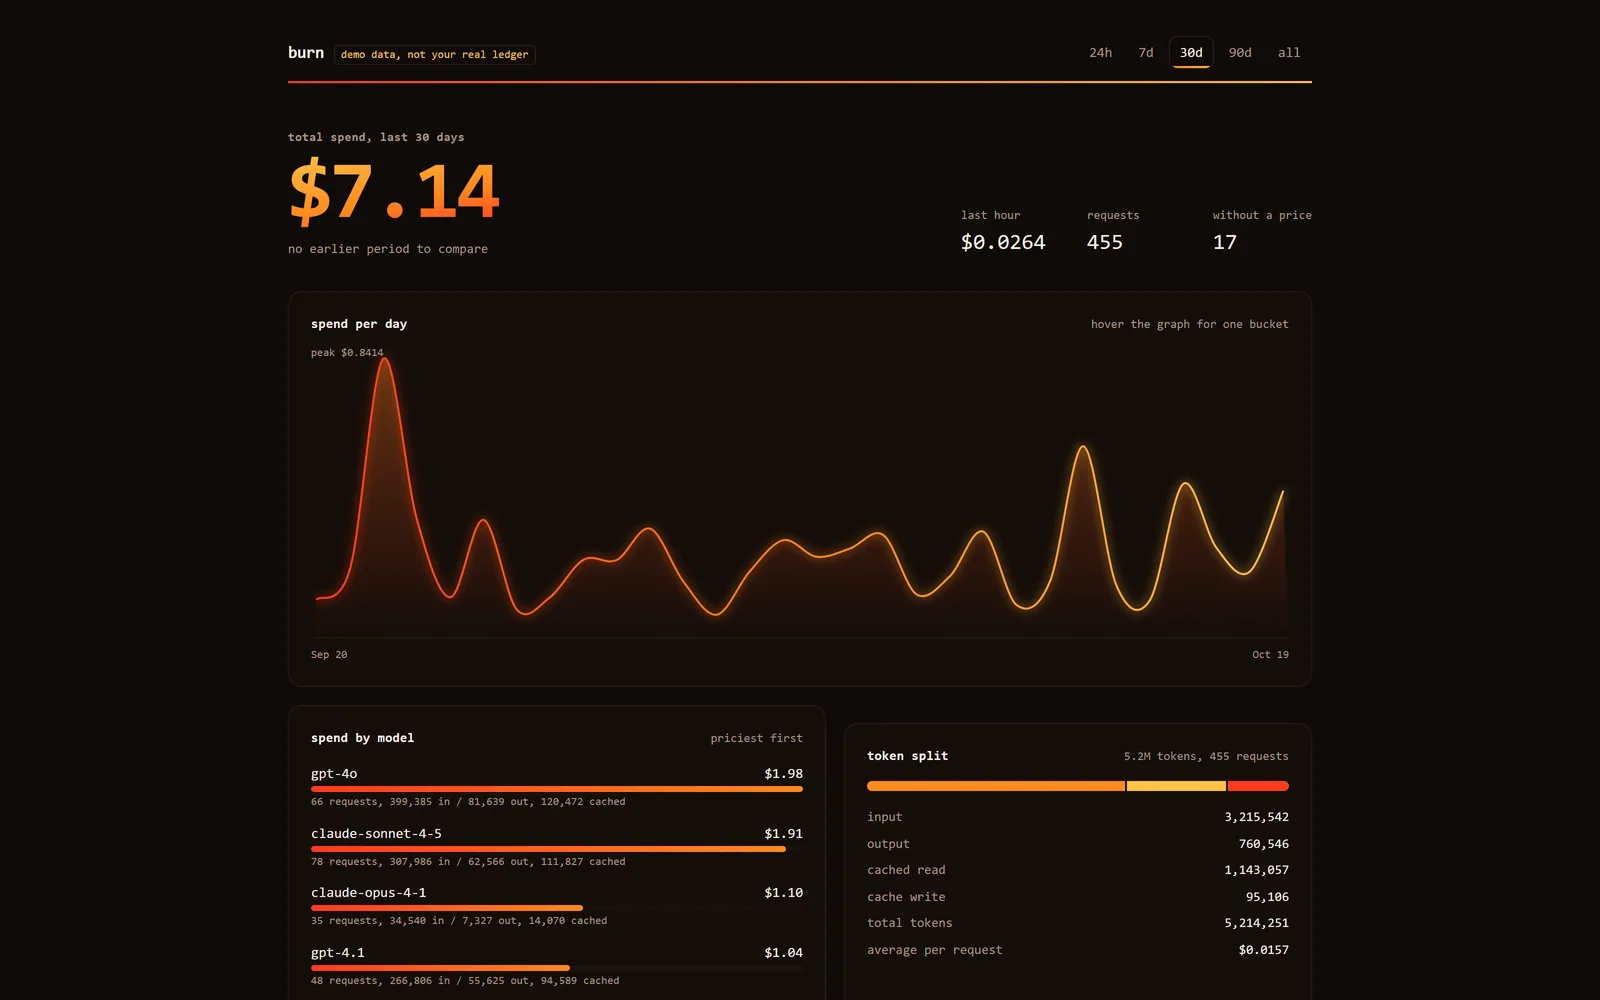The height and width of the screenshot is (1000, 1600).
Task: Click the 'token split' heading
Action: [907, 756]
